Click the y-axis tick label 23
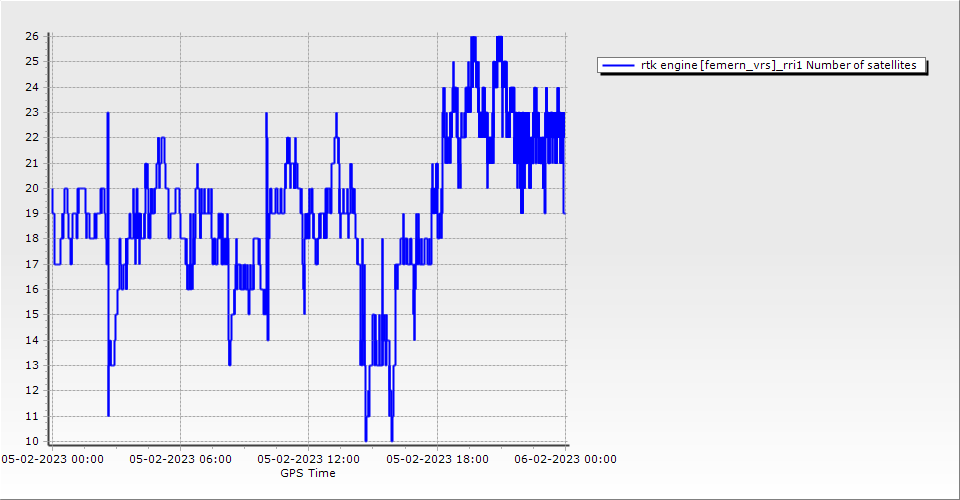960x500 pixels. (32, 112)
